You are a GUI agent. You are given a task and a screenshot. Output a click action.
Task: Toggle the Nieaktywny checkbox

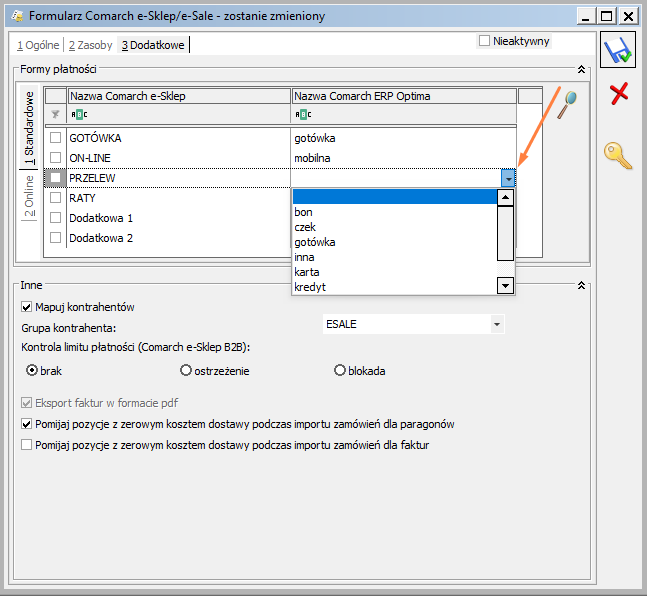[484, 41]
